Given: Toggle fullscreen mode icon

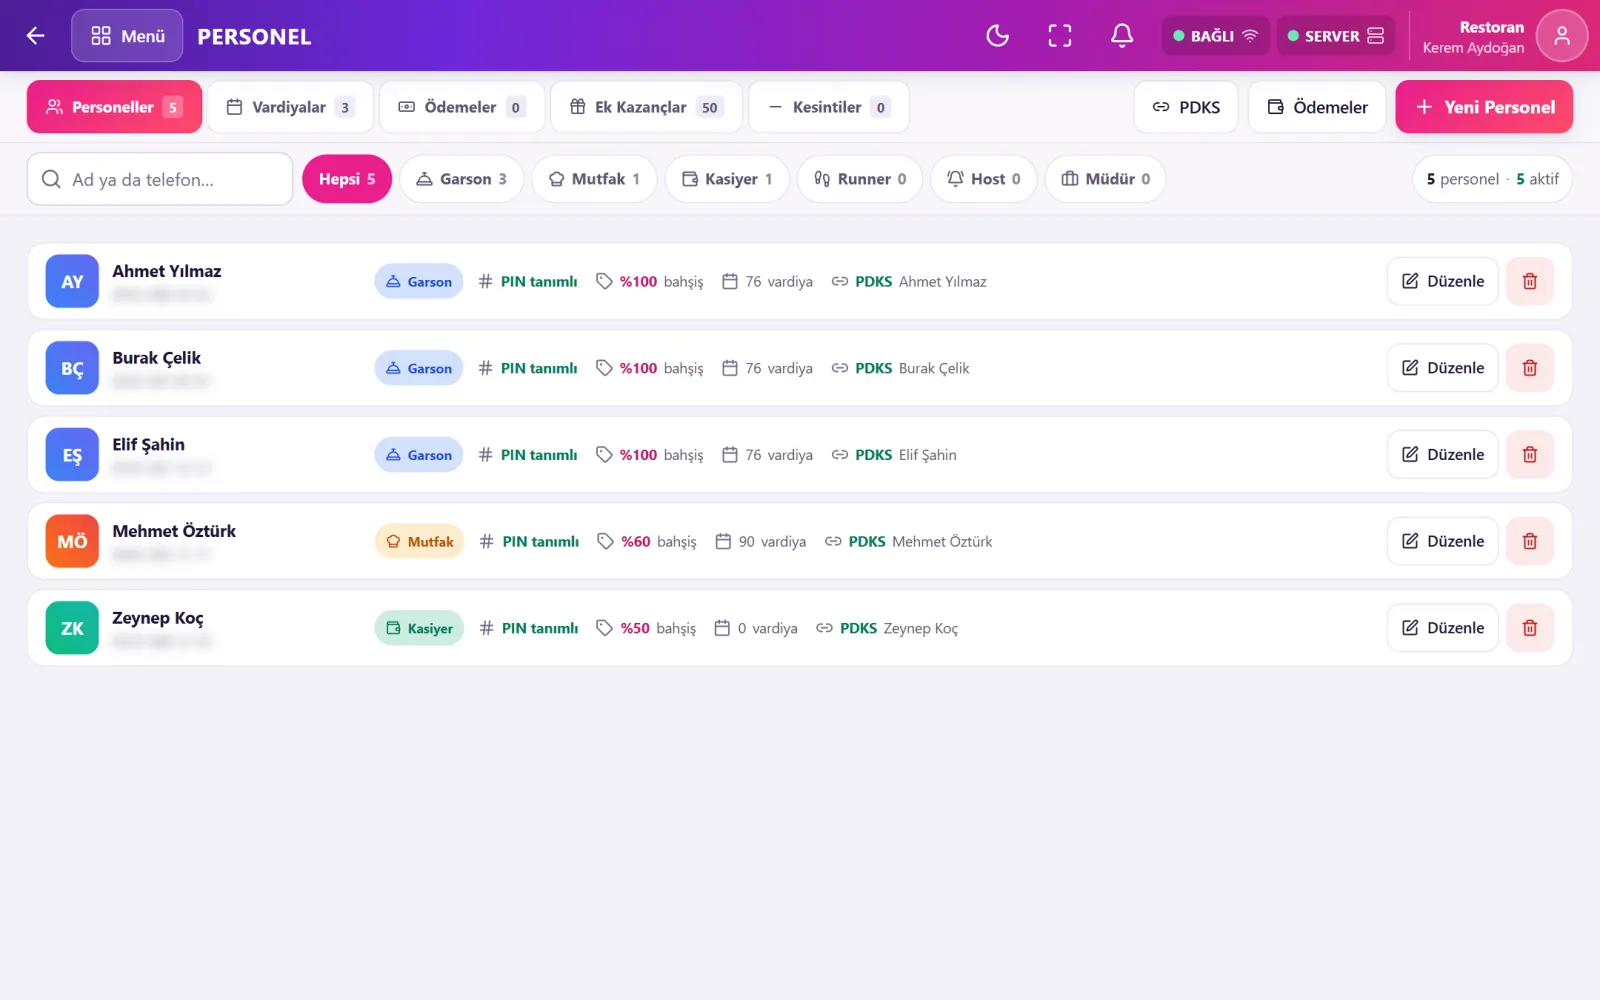Looking at the screenshot, I should tap(1059, 36).
